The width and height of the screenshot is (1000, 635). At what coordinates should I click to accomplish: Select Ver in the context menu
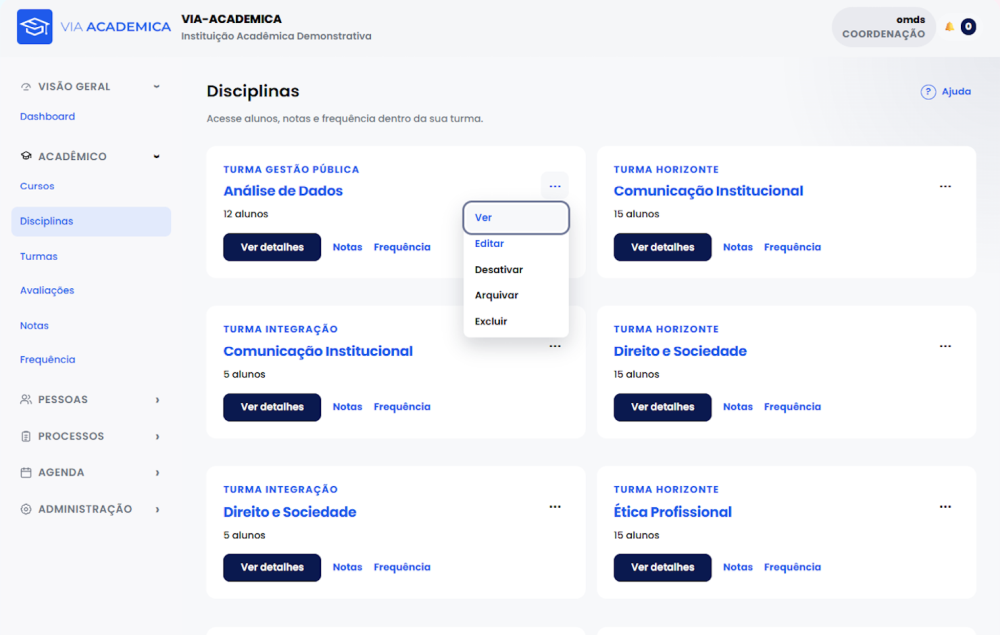tap(516, 218)
